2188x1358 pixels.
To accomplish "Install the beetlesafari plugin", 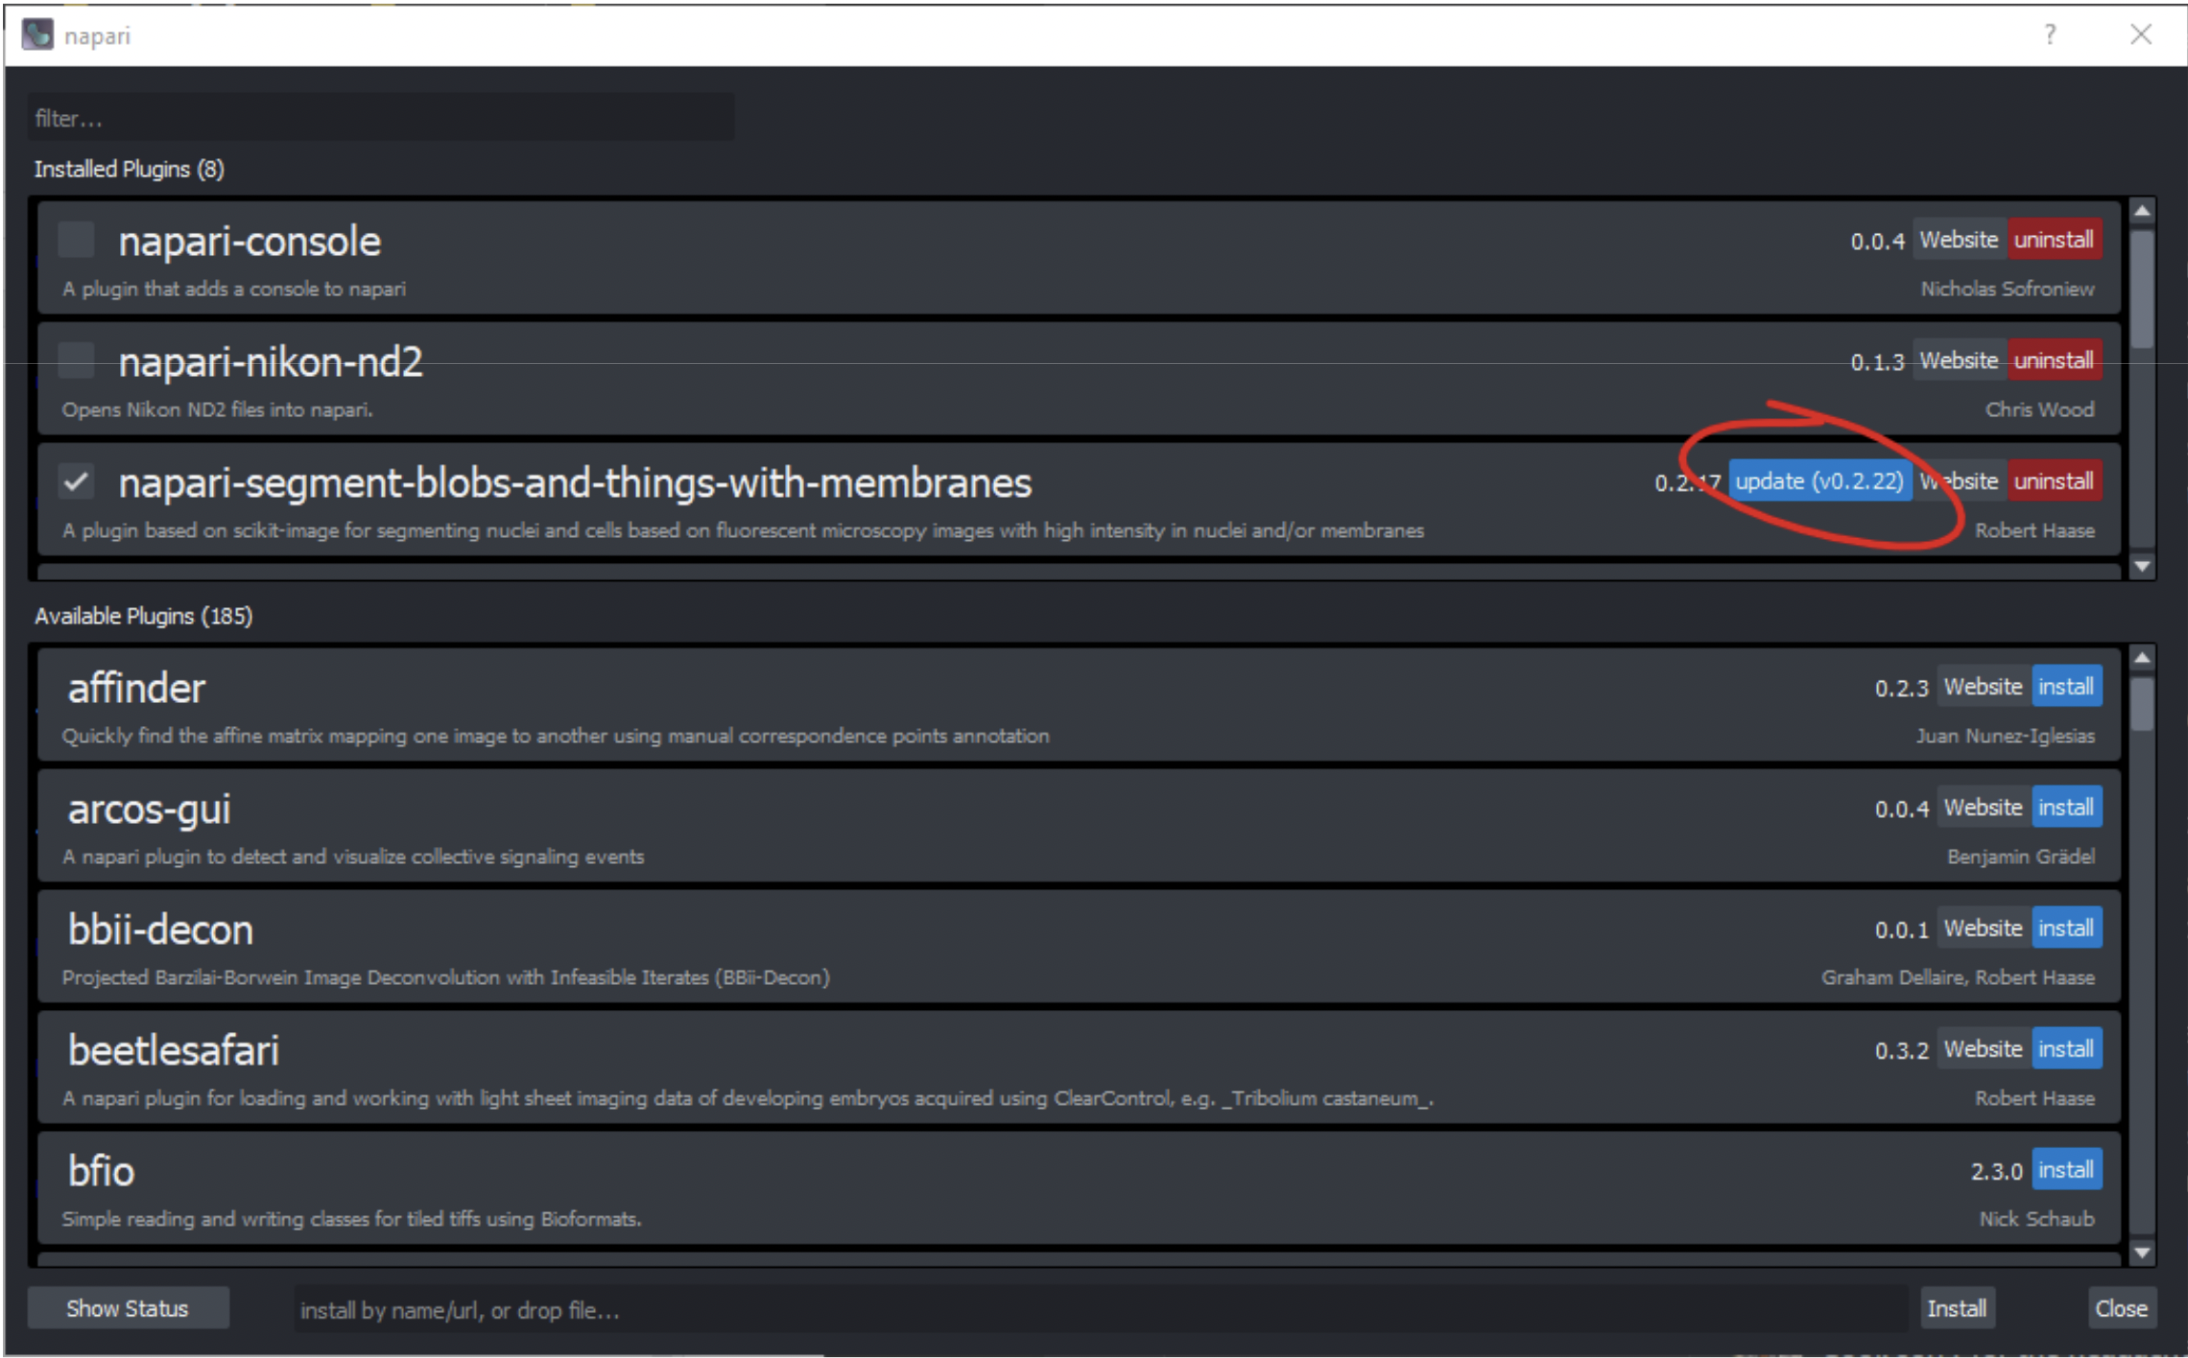I will 2066,1050.
